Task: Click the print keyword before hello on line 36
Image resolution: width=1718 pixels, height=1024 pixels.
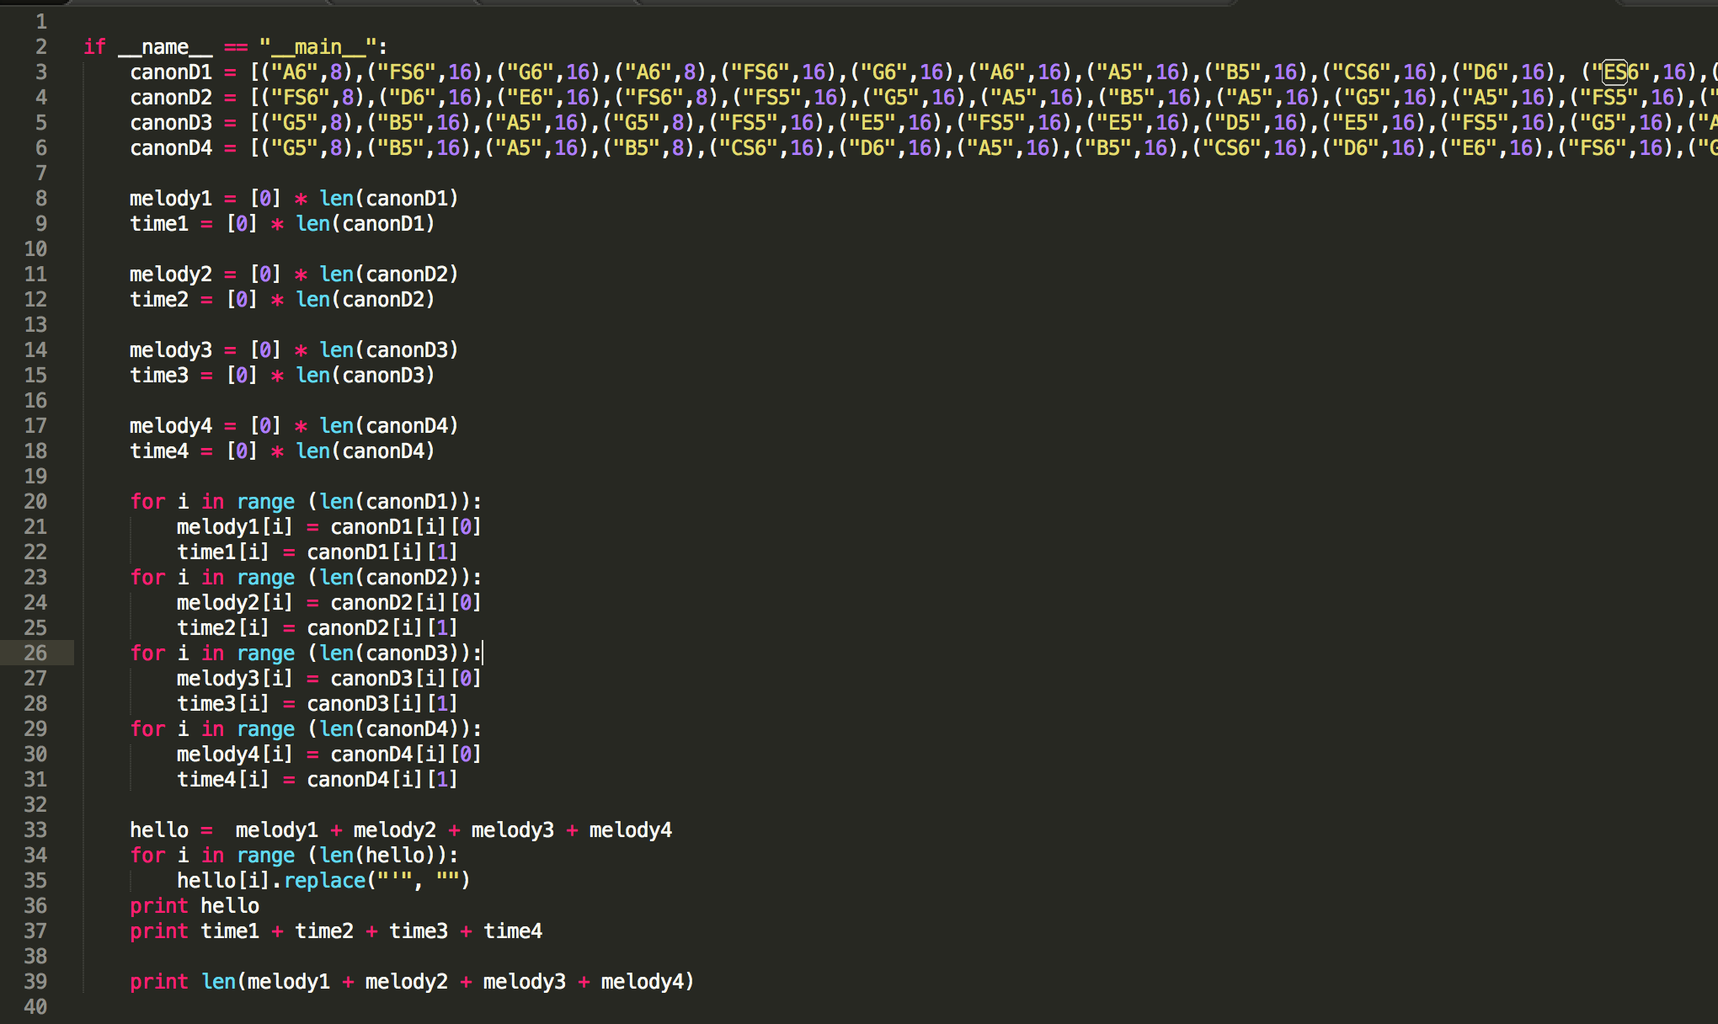Action: pos(159,906)
